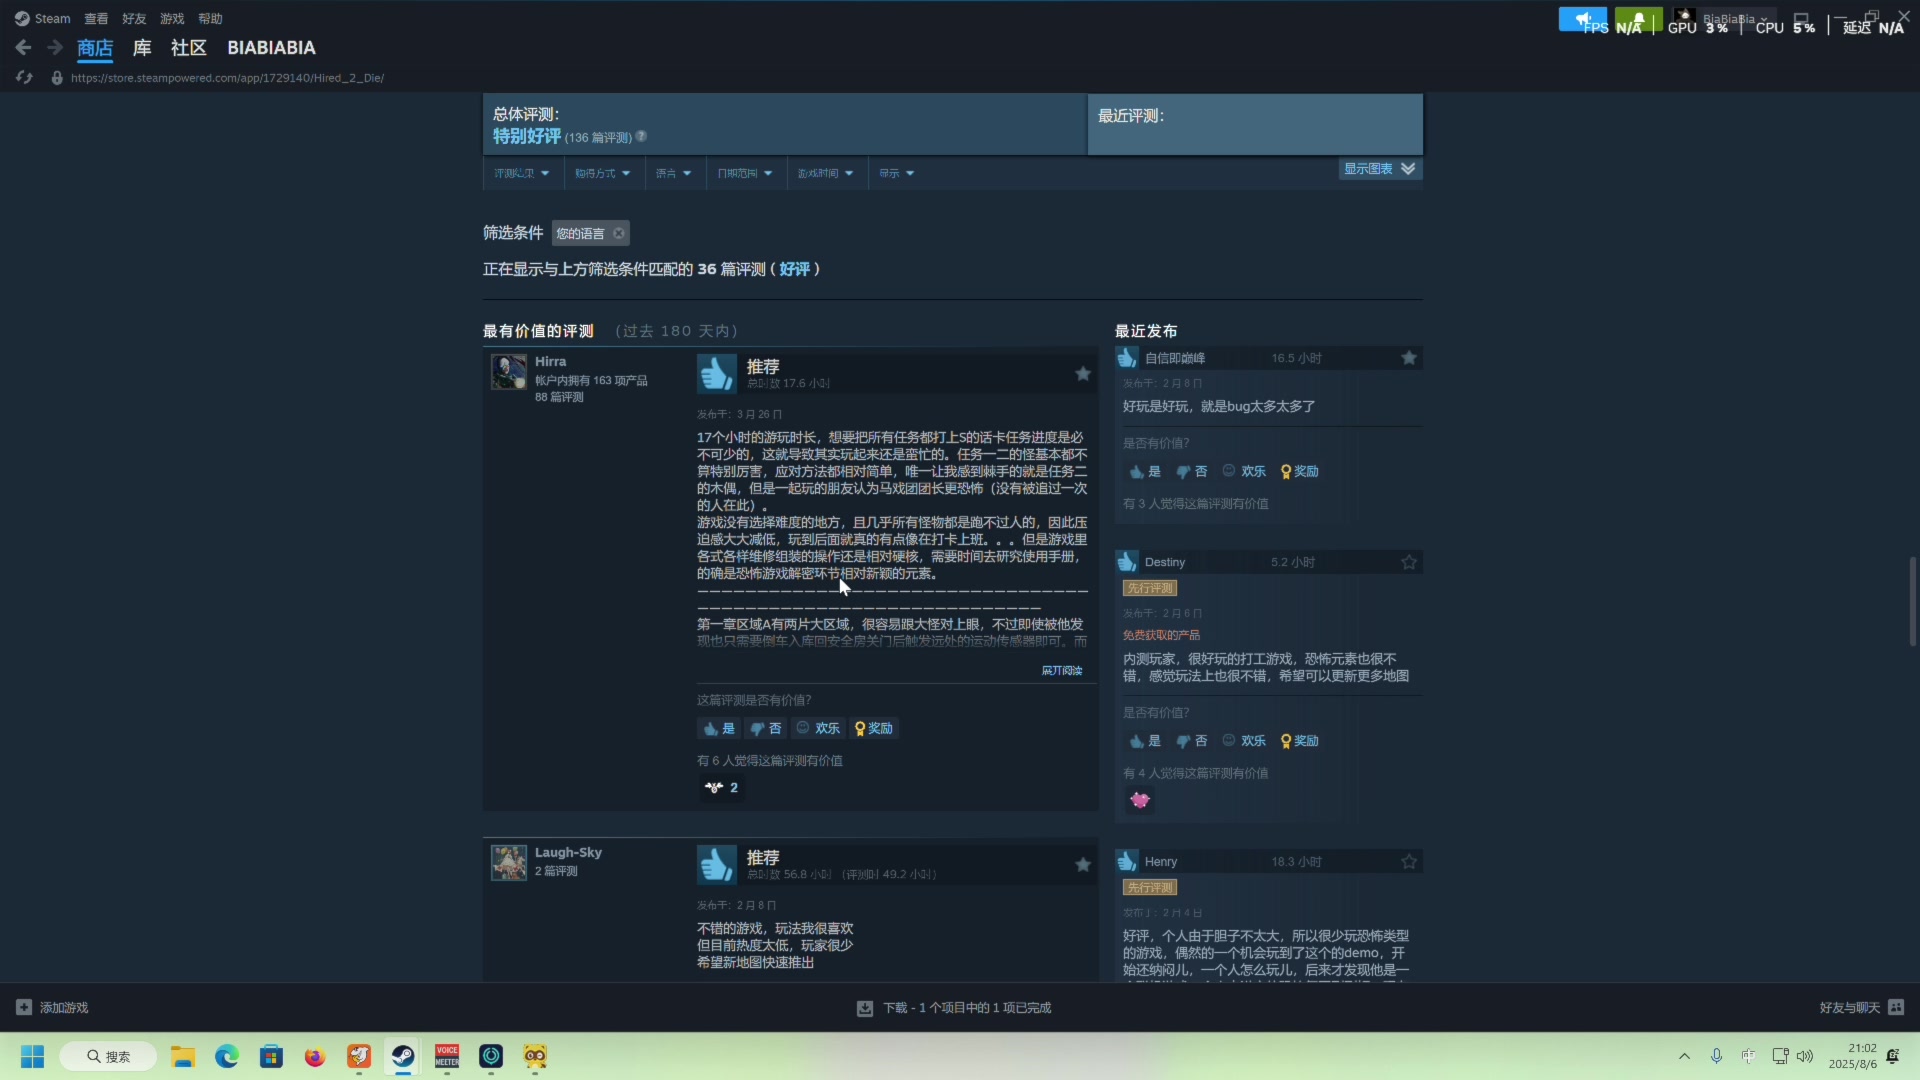
Task: Open the BIABIABIA profile tab
Action: (x=271, y=47)
